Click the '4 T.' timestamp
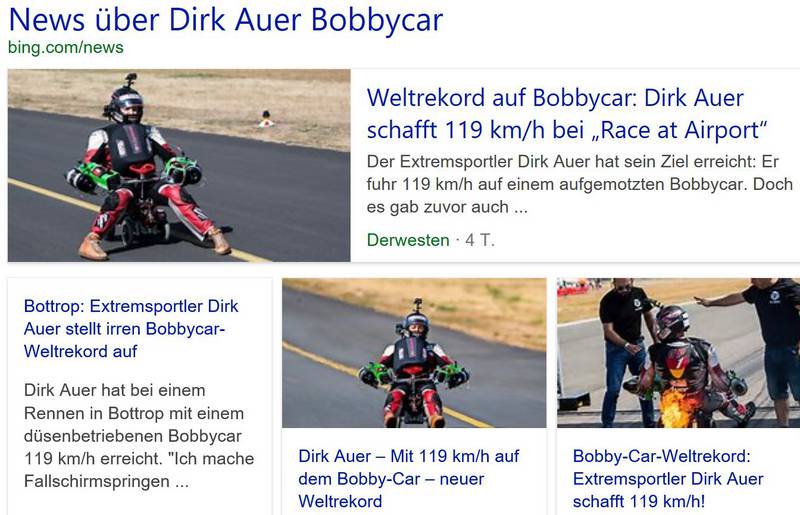Screen dimensions: 800x515 480,240
